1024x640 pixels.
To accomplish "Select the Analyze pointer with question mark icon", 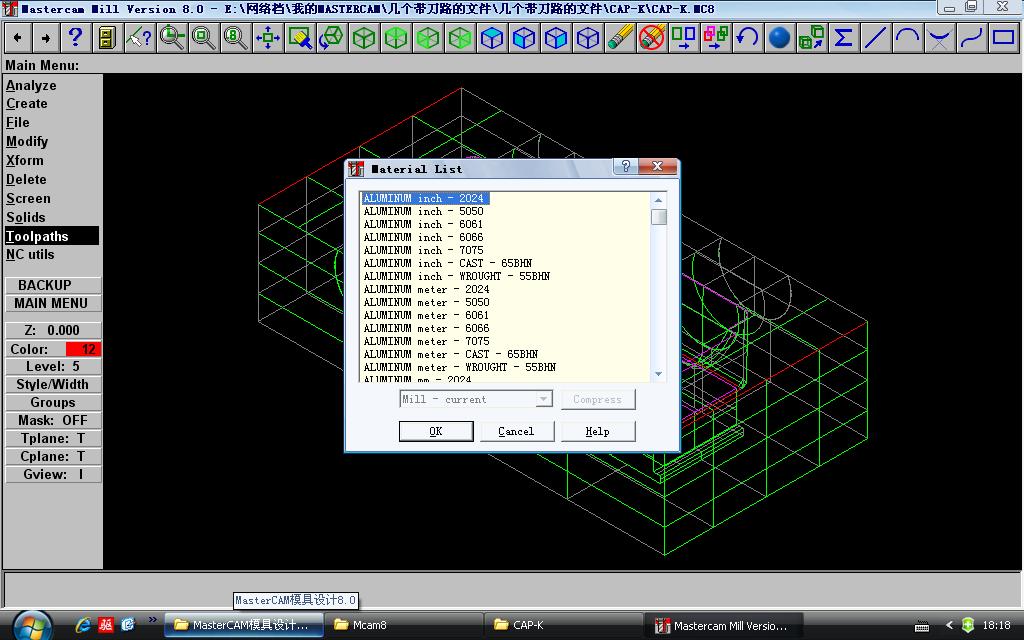I will (x=139, y=38).
